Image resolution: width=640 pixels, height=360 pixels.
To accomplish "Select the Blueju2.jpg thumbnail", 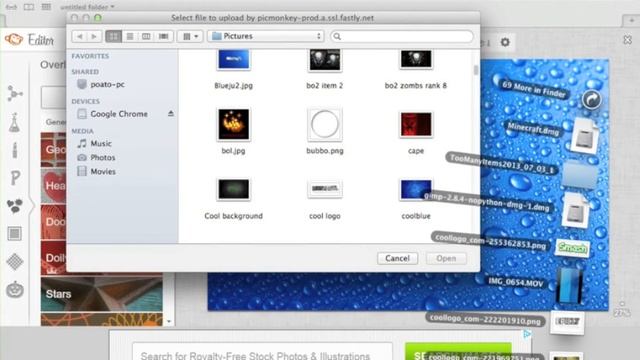I will tap(233, 60).
